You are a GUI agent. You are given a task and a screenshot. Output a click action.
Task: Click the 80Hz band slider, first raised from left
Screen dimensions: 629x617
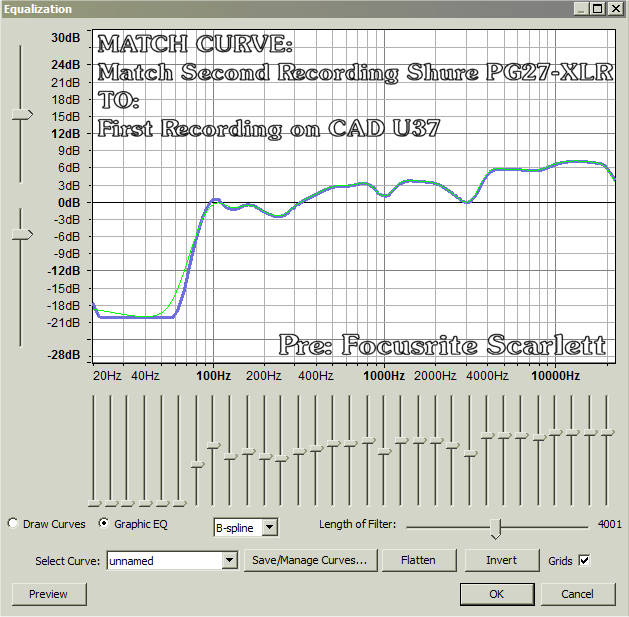[197, 464]
